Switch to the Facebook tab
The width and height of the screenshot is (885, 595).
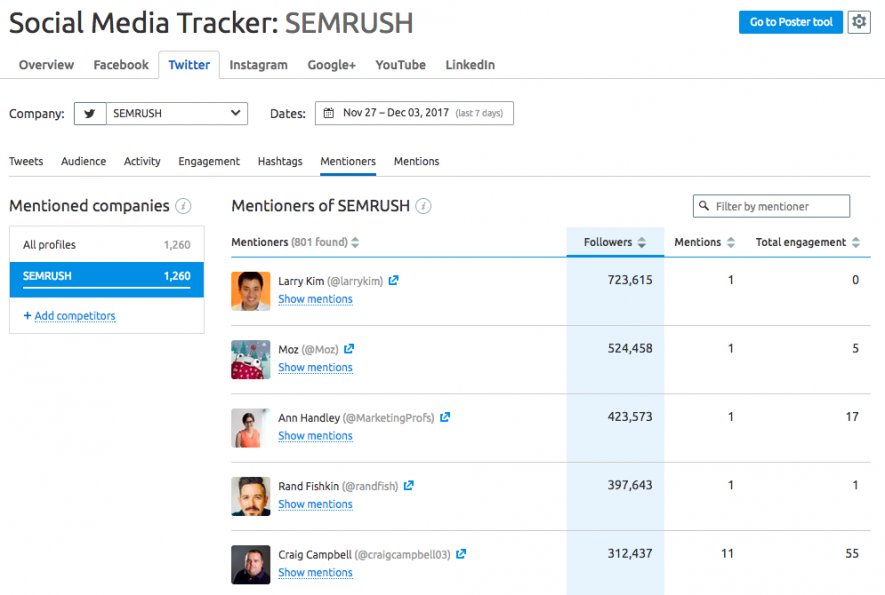click(x=121, y=65)
